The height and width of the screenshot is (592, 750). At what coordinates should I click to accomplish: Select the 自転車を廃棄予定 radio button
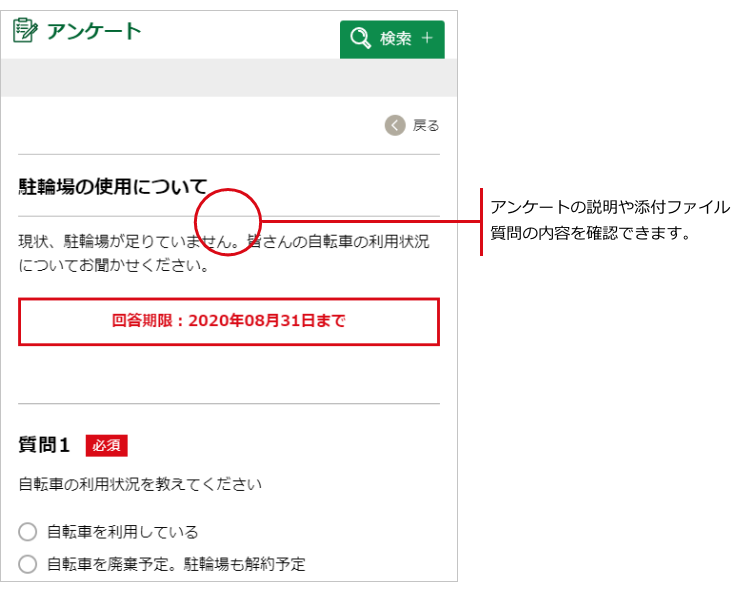coord(28,564)
